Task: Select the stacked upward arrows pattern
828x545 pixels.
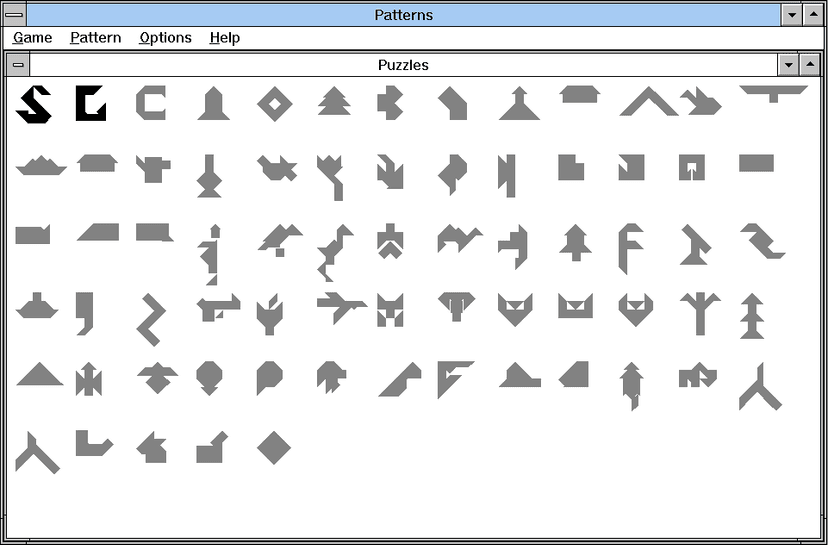Action: 752,316
